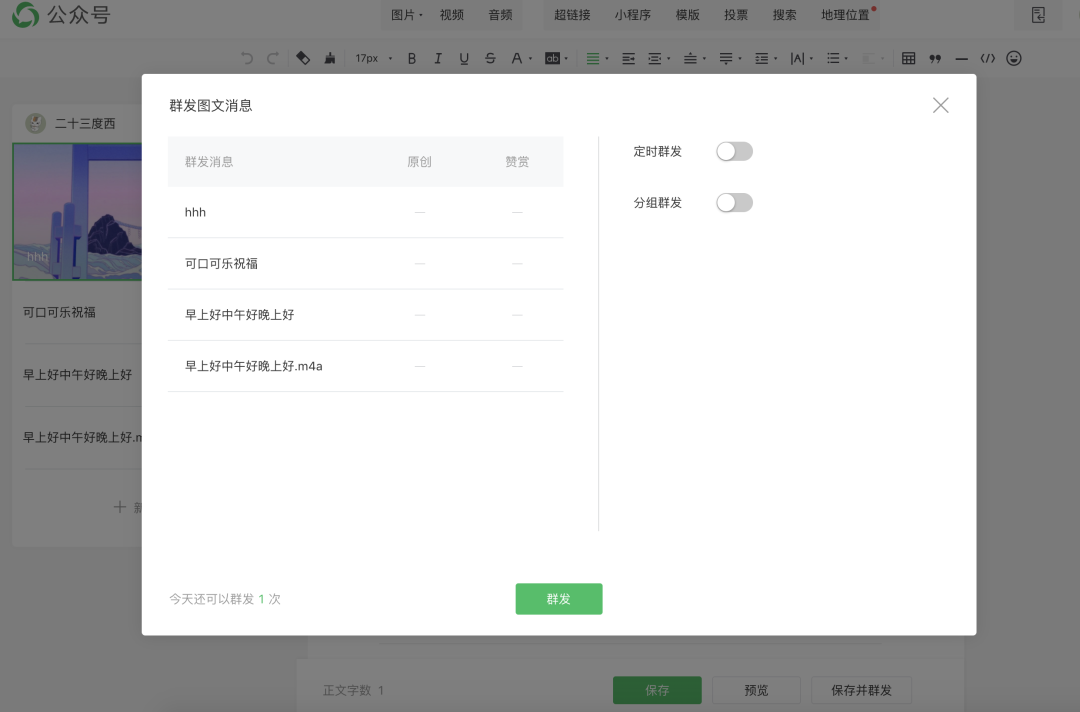Insert a blockquote using the quote icon
This screenshot has width=1080, height=712.
point(935,59)
